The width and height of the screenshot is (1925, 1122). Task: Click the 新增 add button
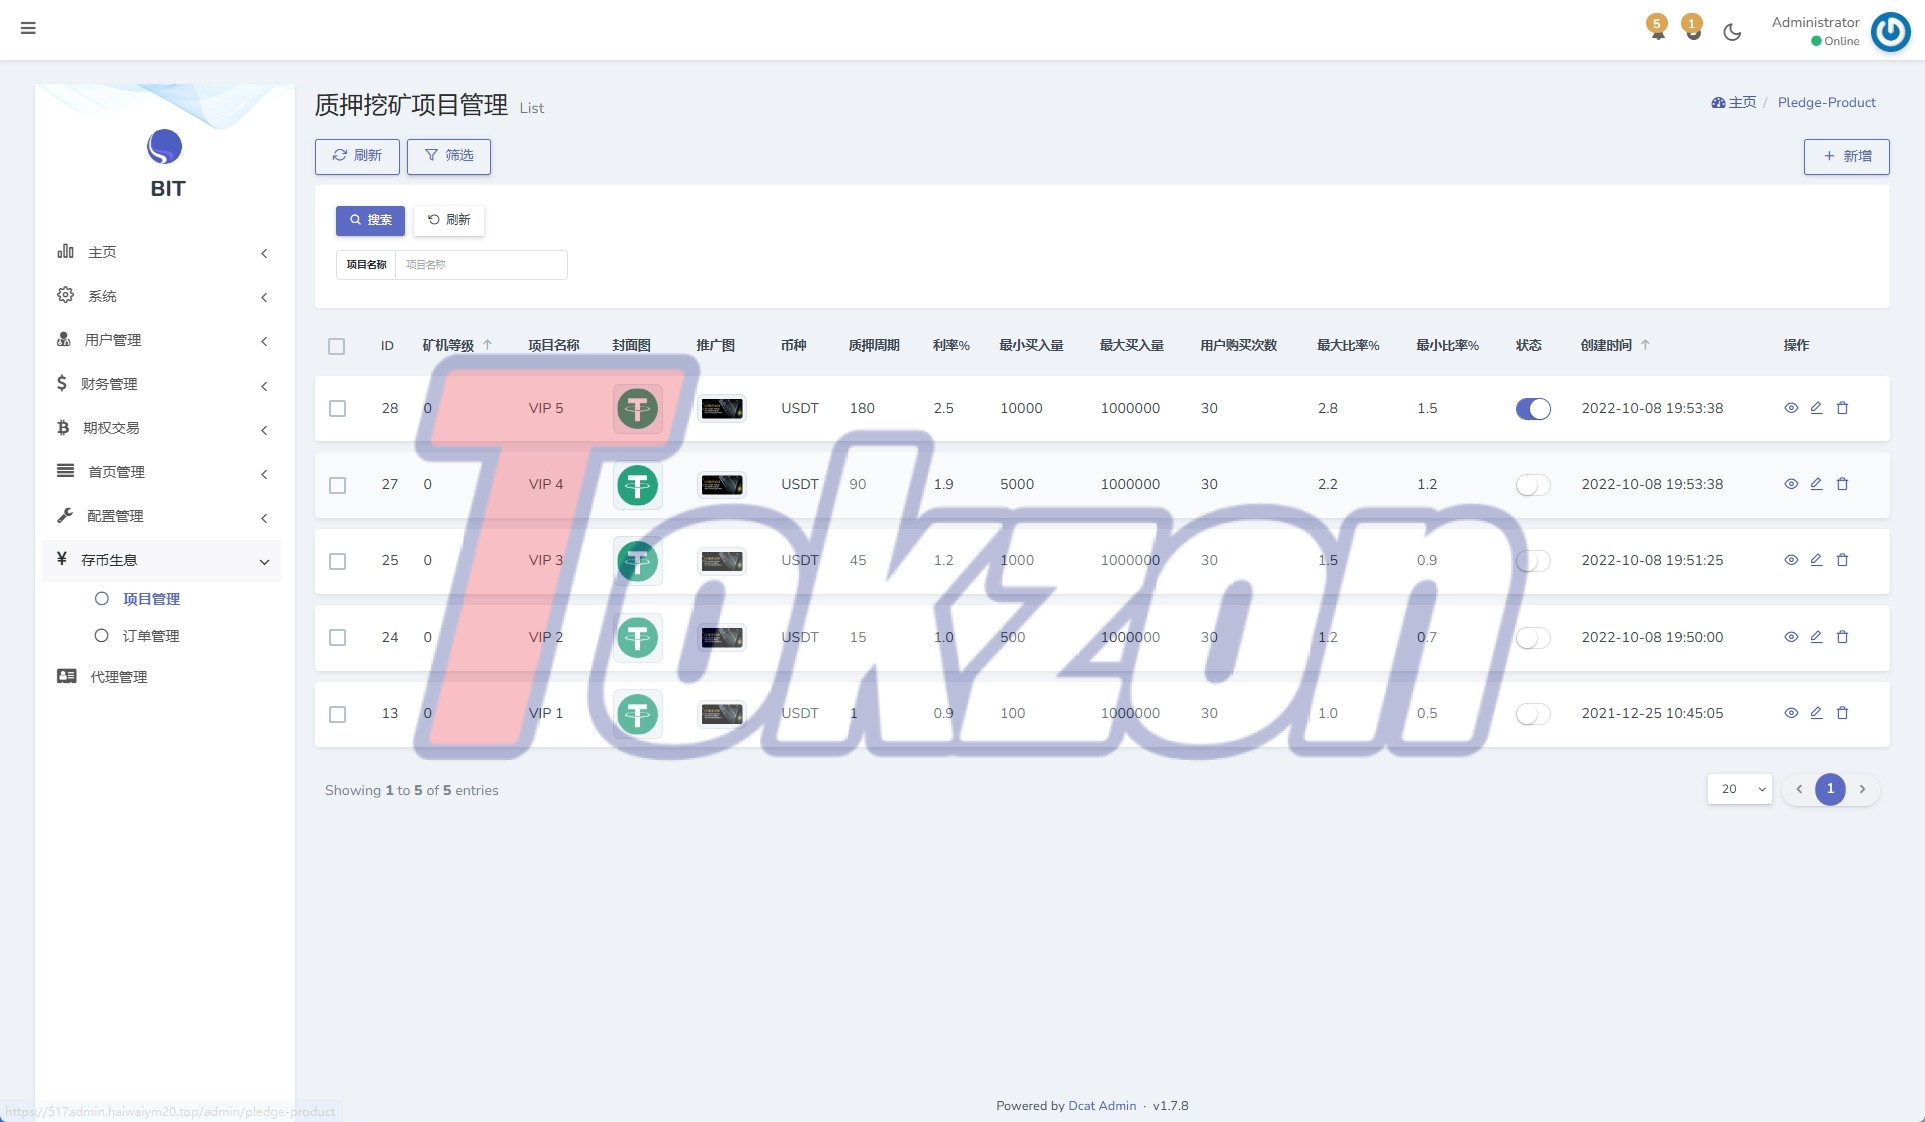tap(1846, 157)
